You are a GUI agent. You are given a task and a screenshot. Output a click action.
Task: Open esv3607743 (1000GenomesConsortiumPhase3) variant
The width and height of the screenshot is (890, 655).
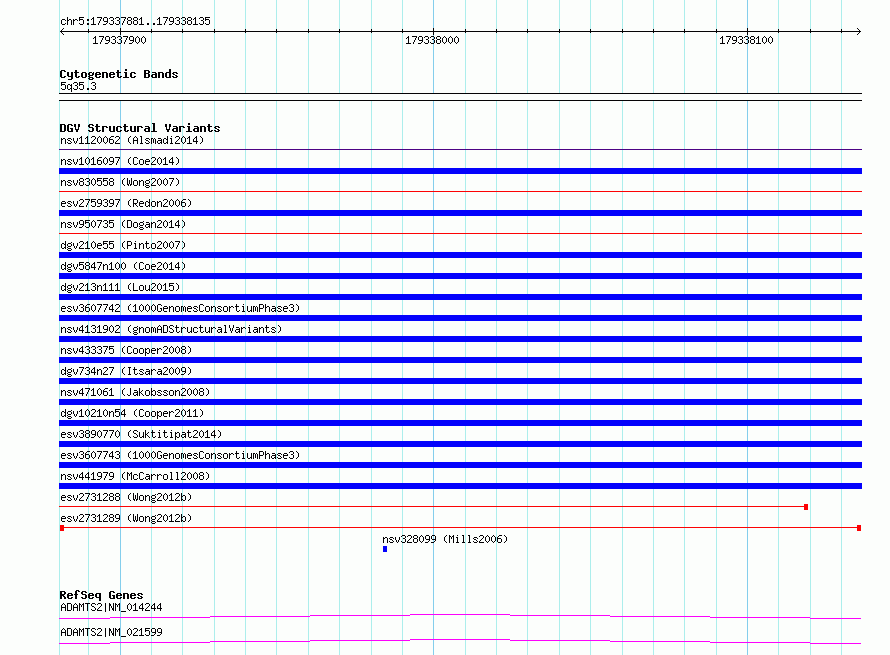(x=180, y=455)
